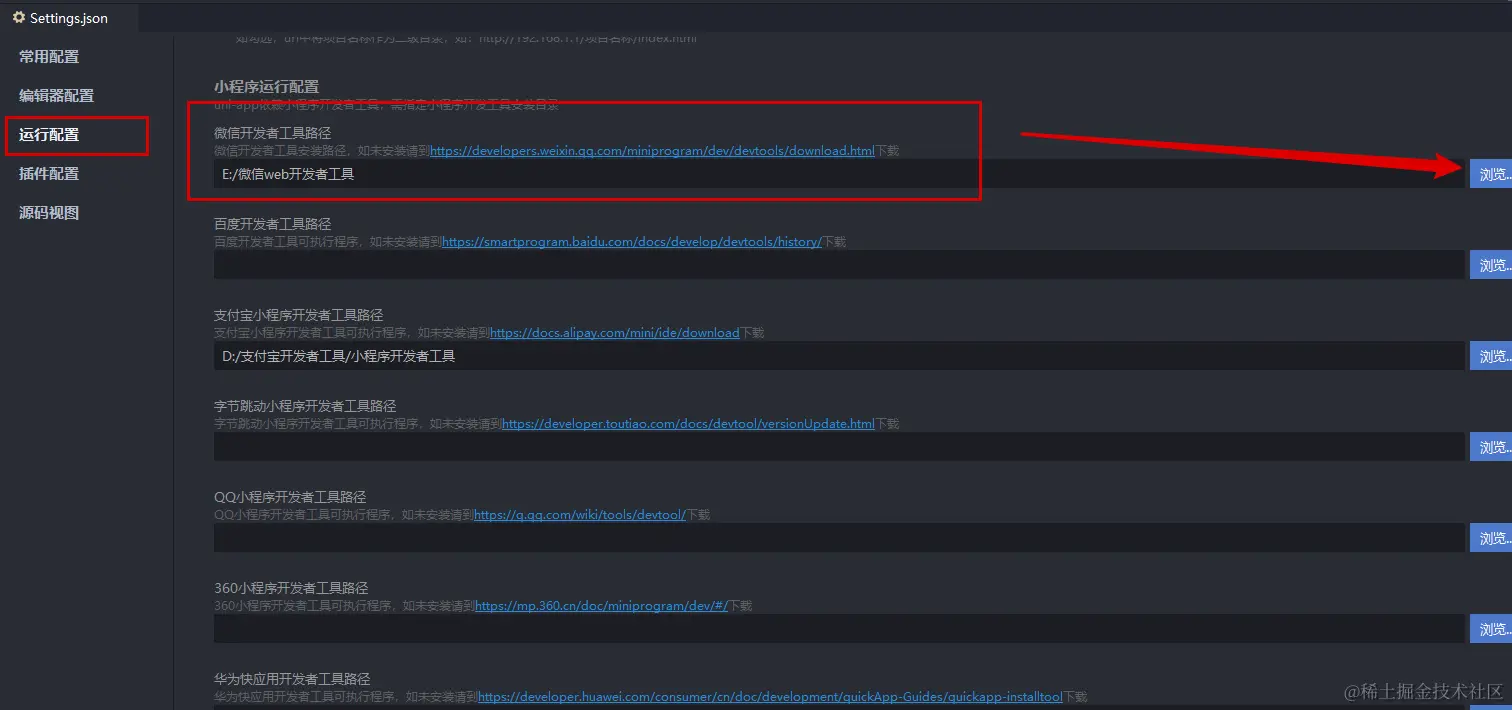Open the Baidu smartprogram devtools link
The height and width of the screenshot is (710, 1512).
(631, 242)
